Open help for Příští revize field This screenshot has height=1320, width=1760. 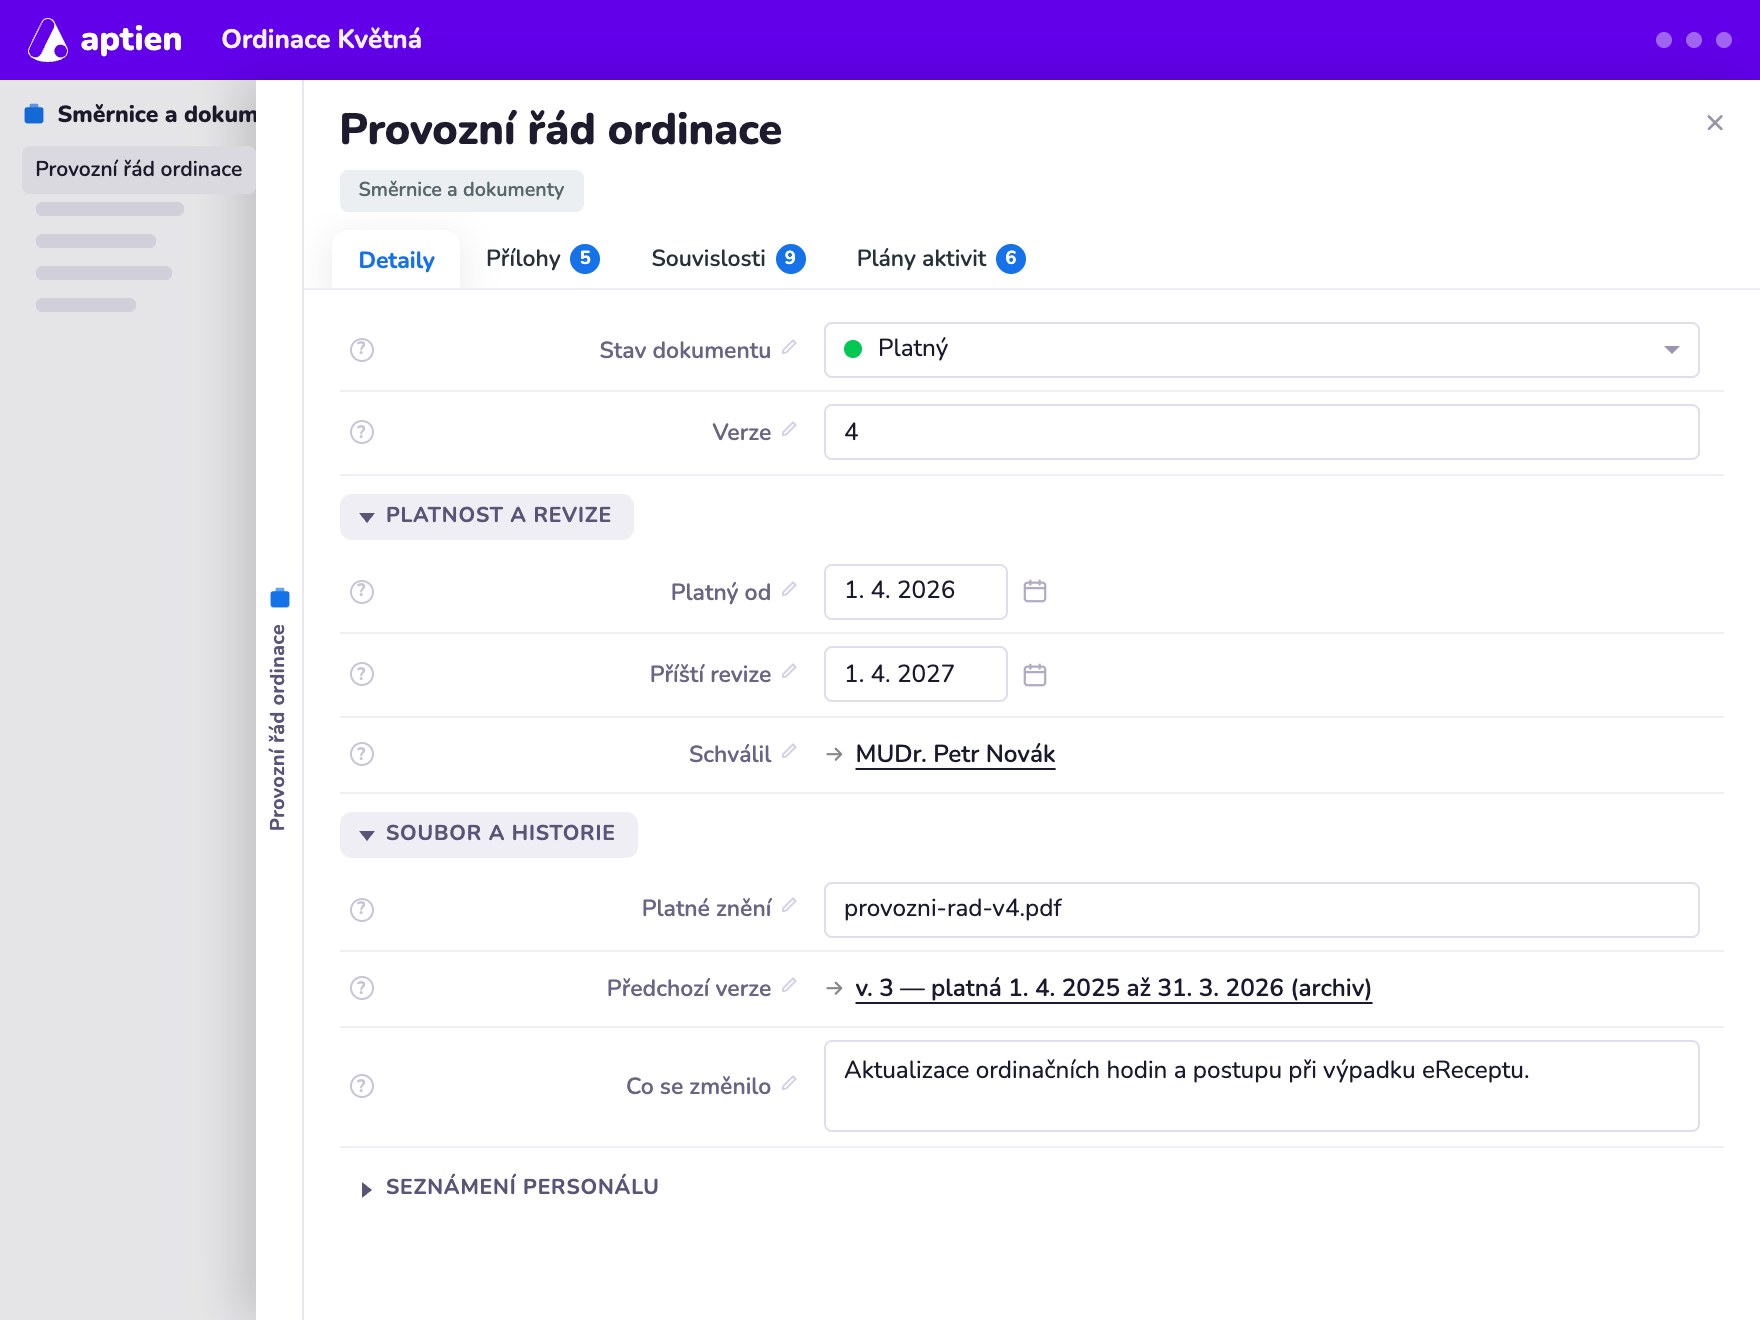362,674
